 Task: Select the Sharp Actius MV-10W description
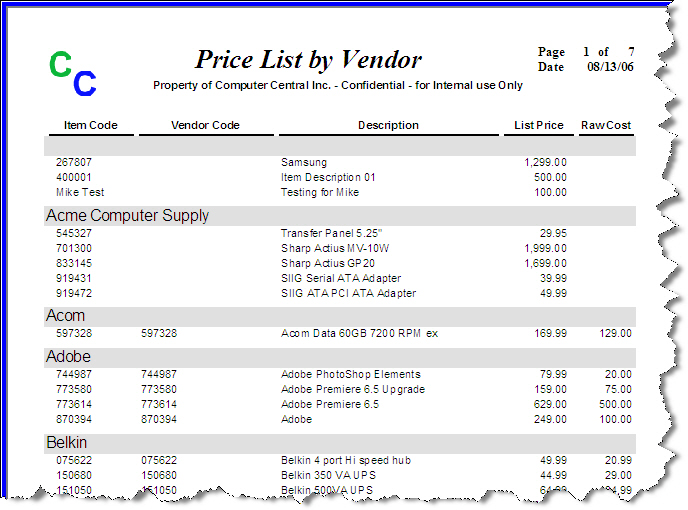pos(337,248)
